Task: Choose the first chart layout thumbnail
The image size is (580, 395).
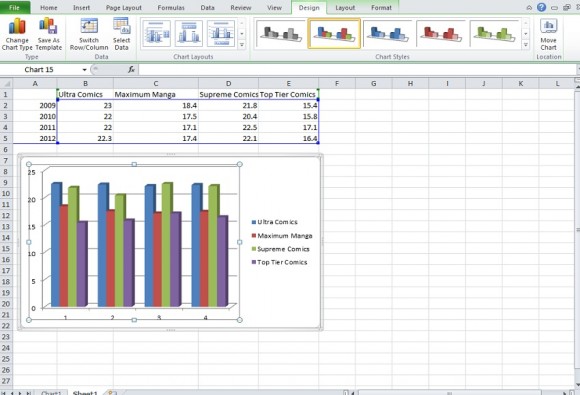Action: 156,34
